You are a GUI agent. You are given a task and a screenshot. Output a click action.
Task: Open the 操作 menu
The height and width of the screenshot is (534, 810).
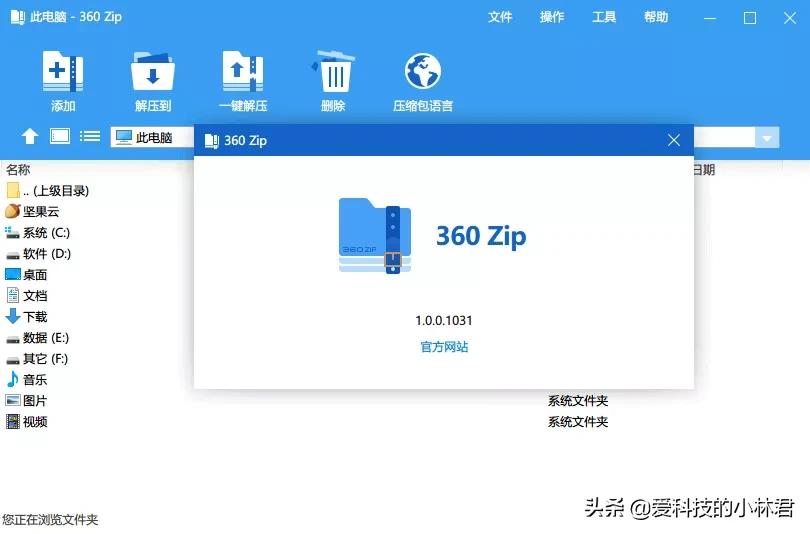(552, 17)
